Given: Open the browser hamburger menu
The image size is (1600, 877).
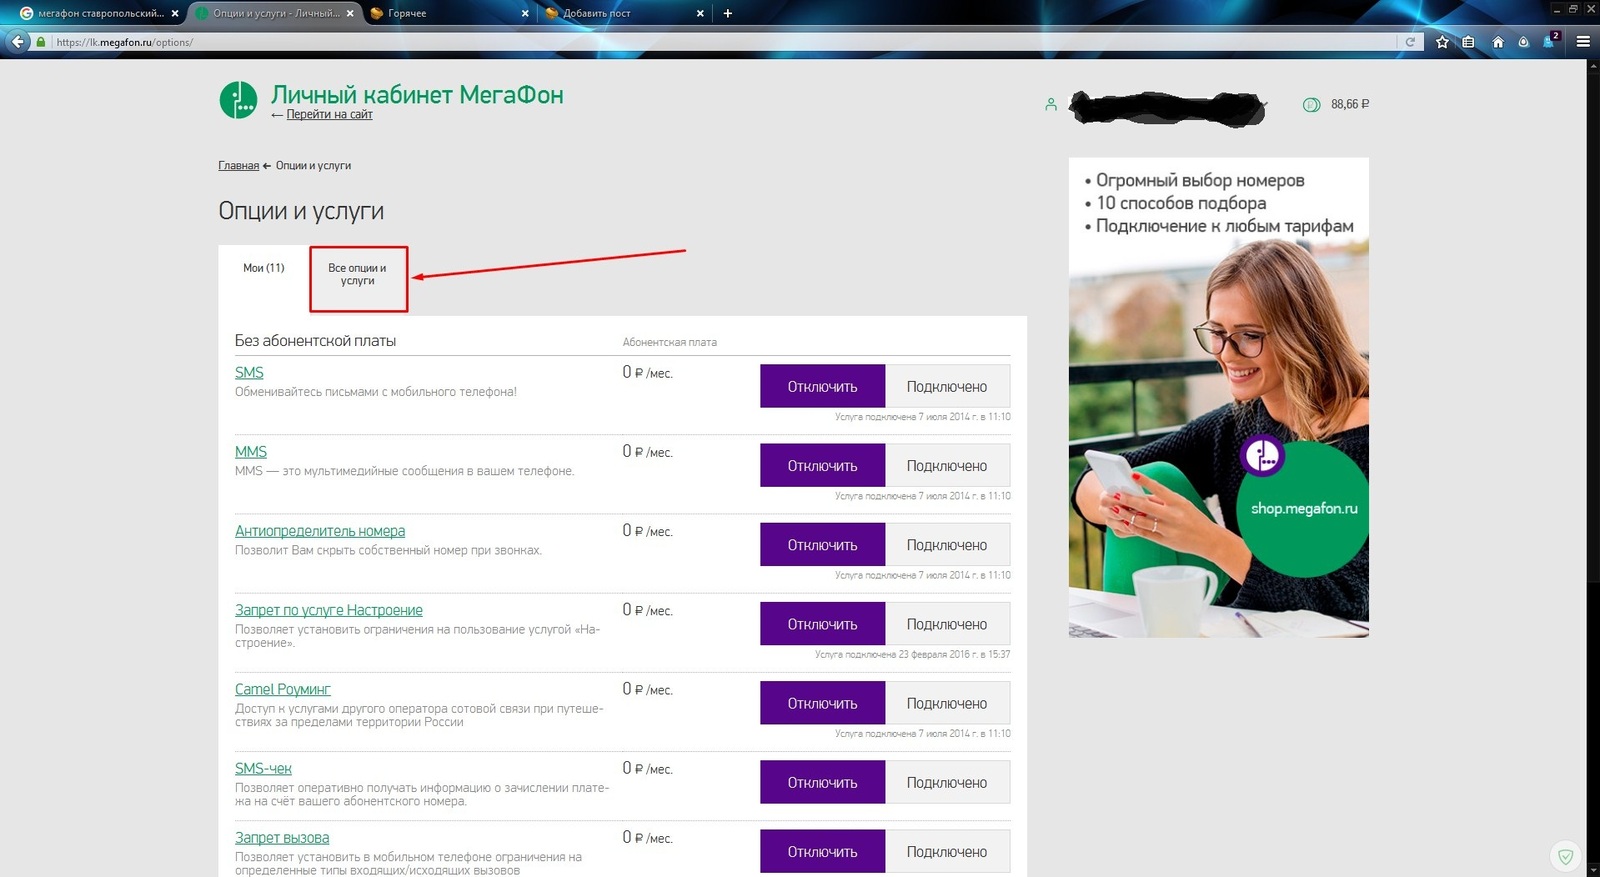Looking at the screenshot, I should pos(1583,42).
